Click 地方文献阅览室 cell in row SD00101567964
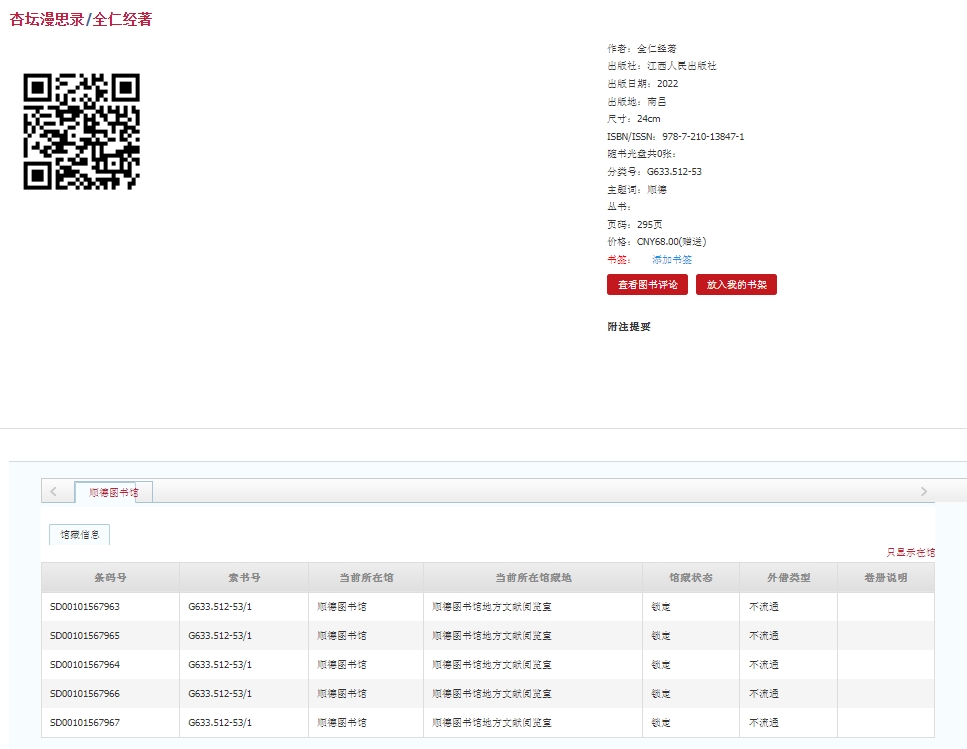This screenshot has width=967, height=749. coord(492,665)
